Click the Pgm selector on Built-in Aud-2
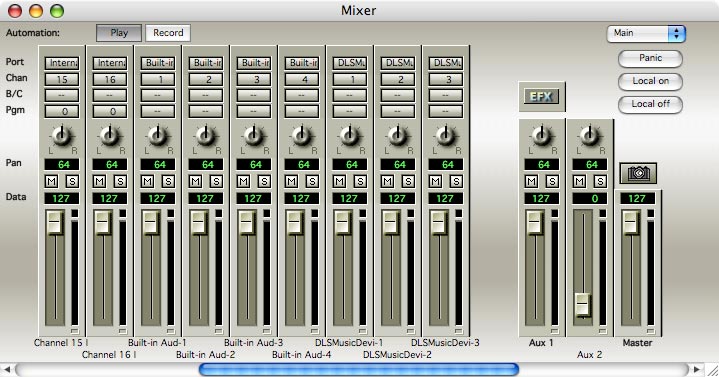Image resolution: width=719 pixels, height=377 pixels. click(206, 111)
